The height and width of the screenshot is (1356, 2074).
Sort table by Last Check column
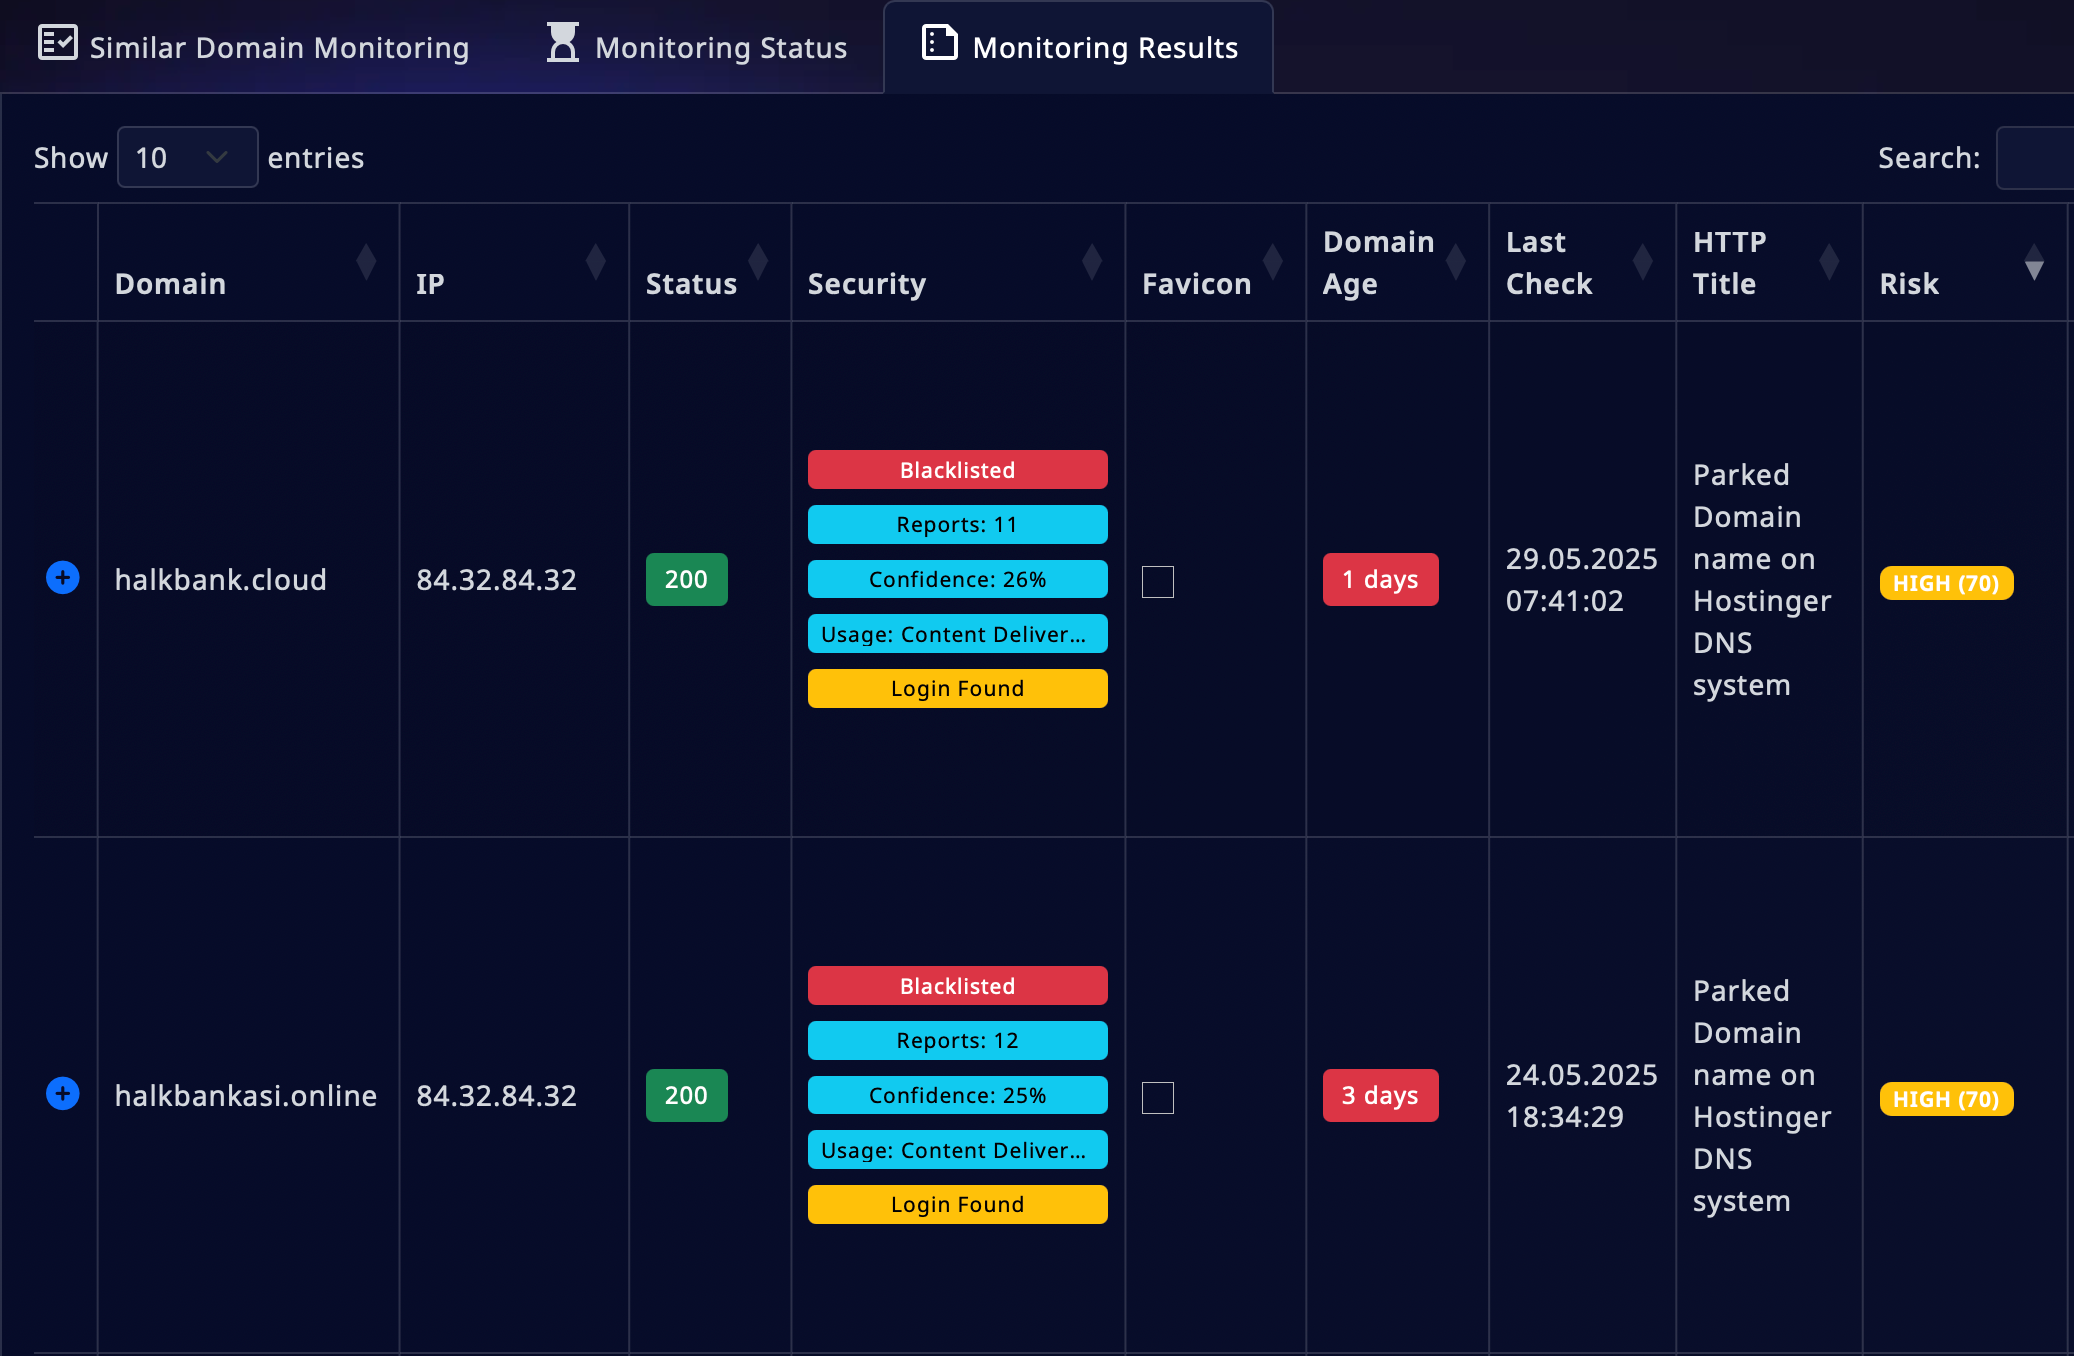pyautogui.click(x=1582, y=263)
